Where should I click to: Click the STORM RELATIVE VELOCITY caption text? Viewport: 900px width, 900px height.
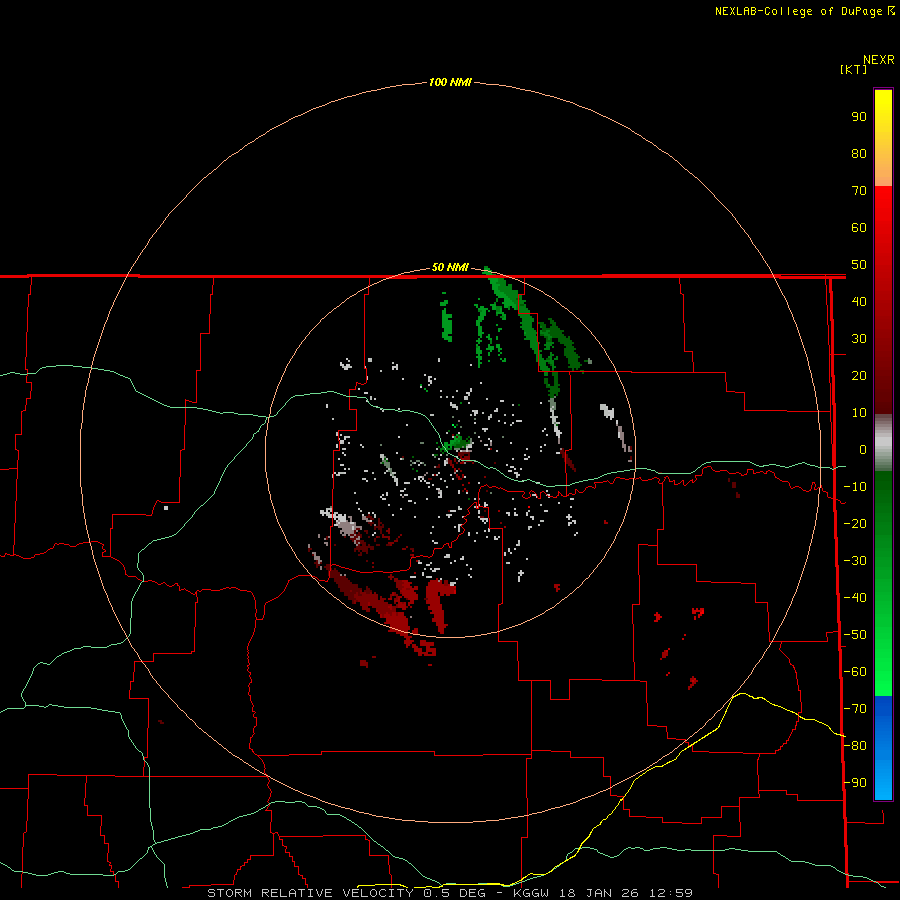(310, 893)
